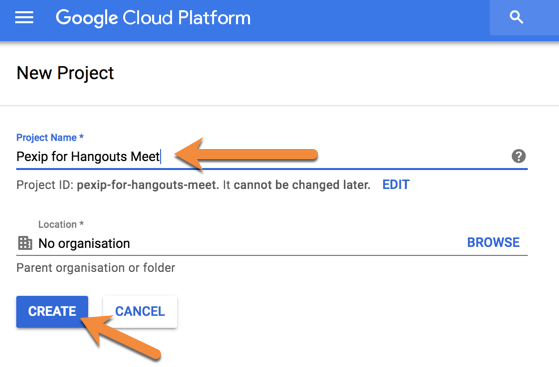Click the Project Name field label
The image size is (559, 367).
click(x=50, y=137)
